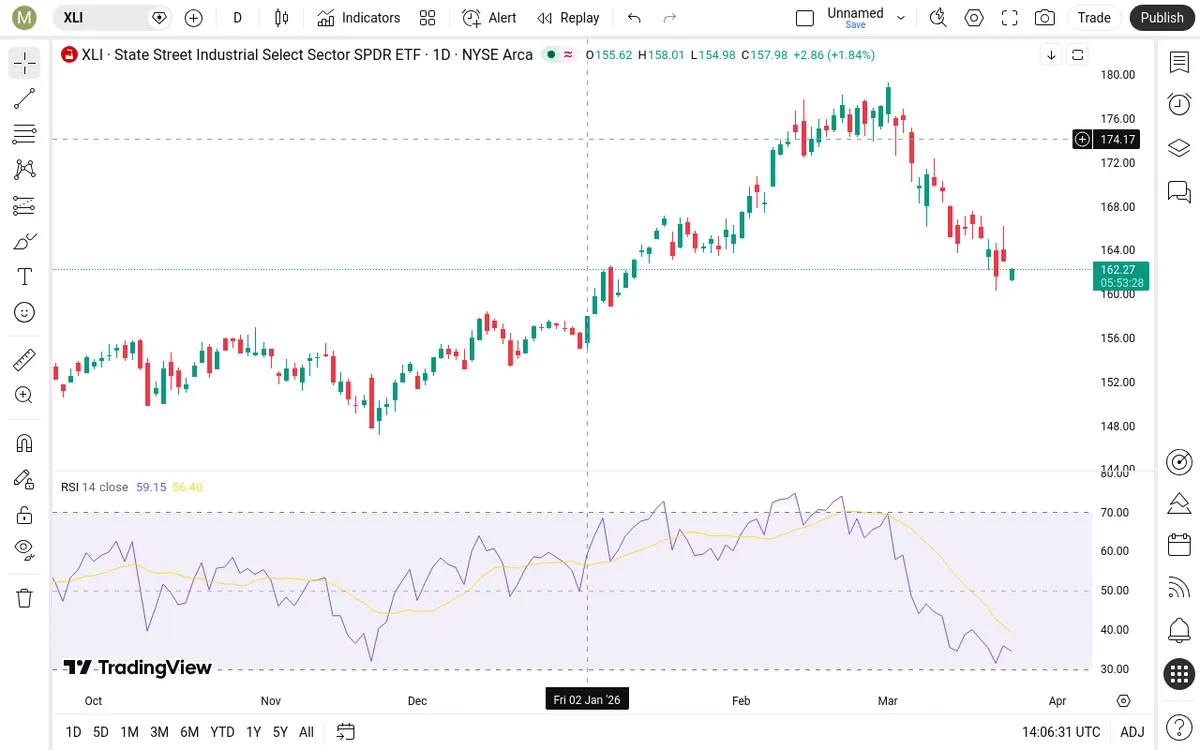Open notifications bell in right sidebar
Image resolution: width=1200 pixels, height=750 pixels.
1179,631
